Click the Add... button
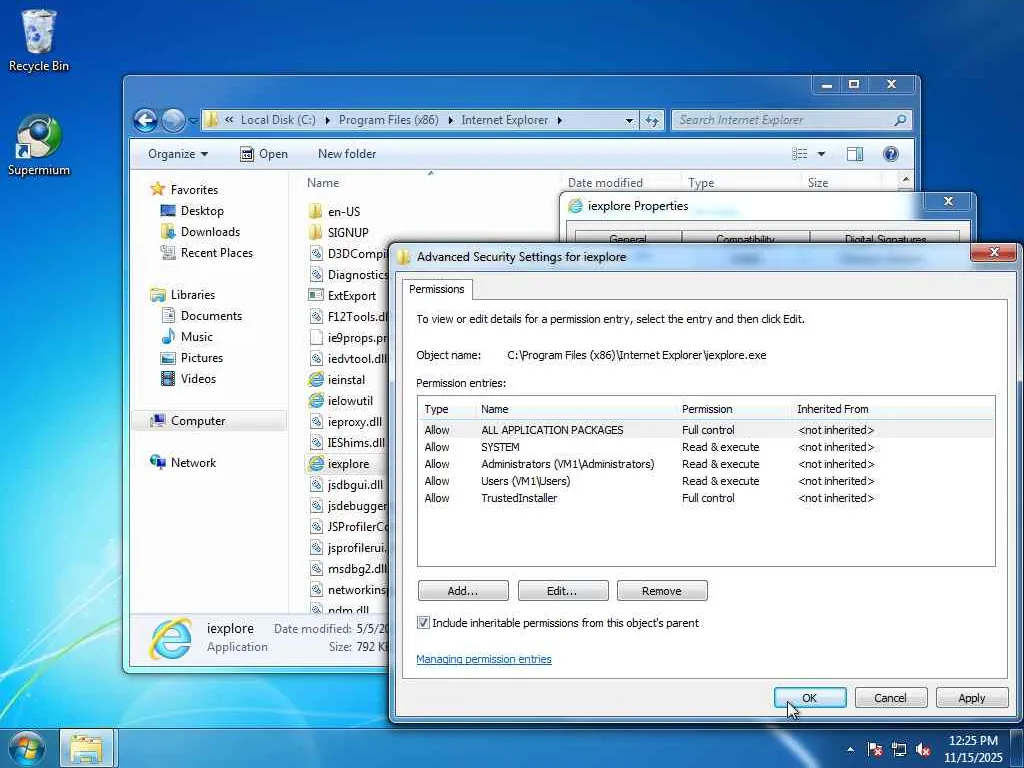Viewport: 1024px width, 768px height. tap(463, 591)
